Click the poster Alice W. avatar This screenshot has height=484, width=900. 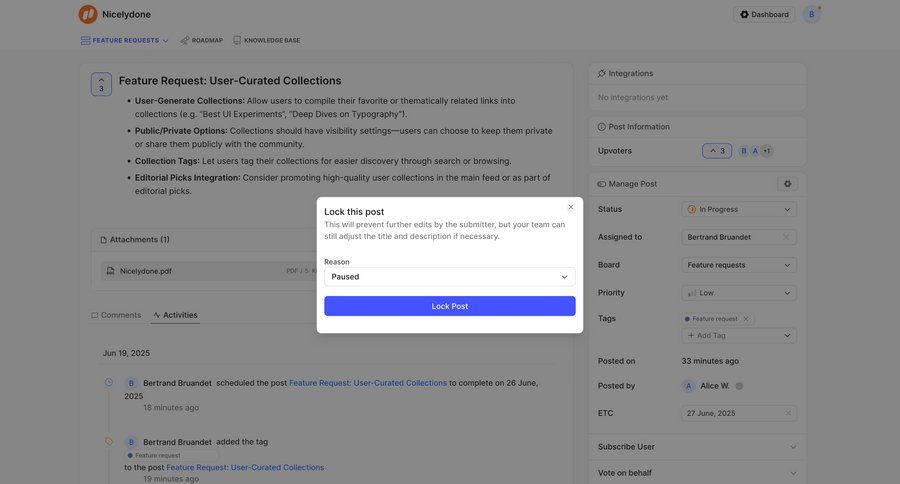[688, 386]
